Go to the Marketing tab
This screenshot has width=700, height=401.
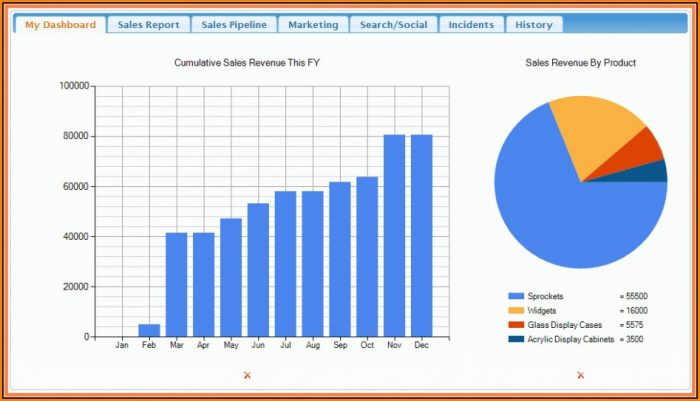coord(313,25)
